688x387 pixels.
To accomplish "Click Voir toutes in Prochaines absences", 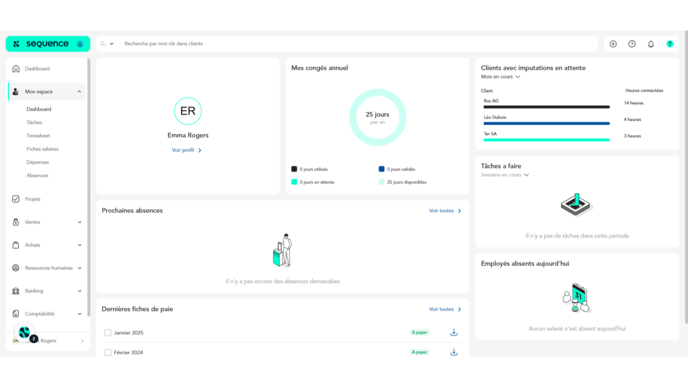I will (x=445, y=211).
